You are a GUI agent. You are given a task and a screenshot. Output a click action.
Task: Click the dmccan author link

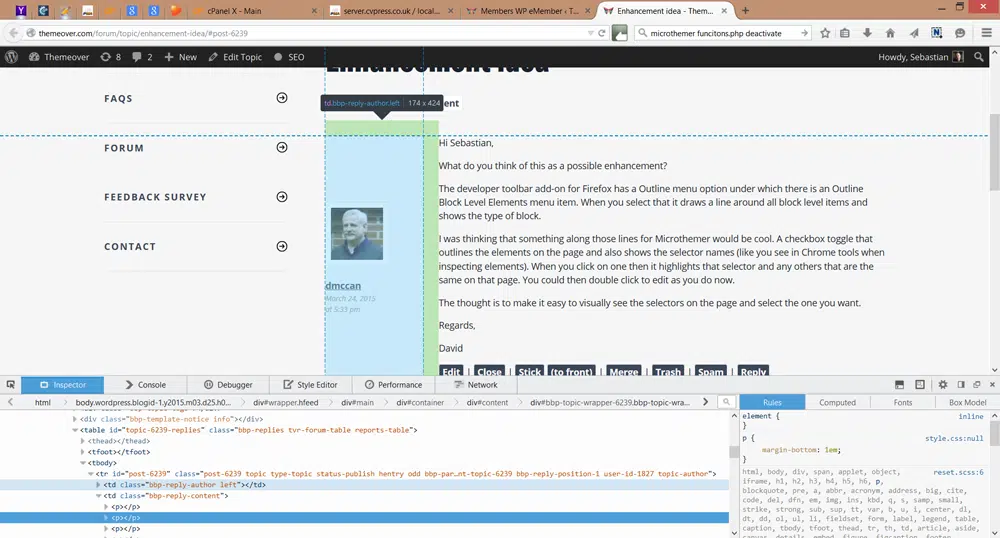pyautogui.click(x=342, y=286)
